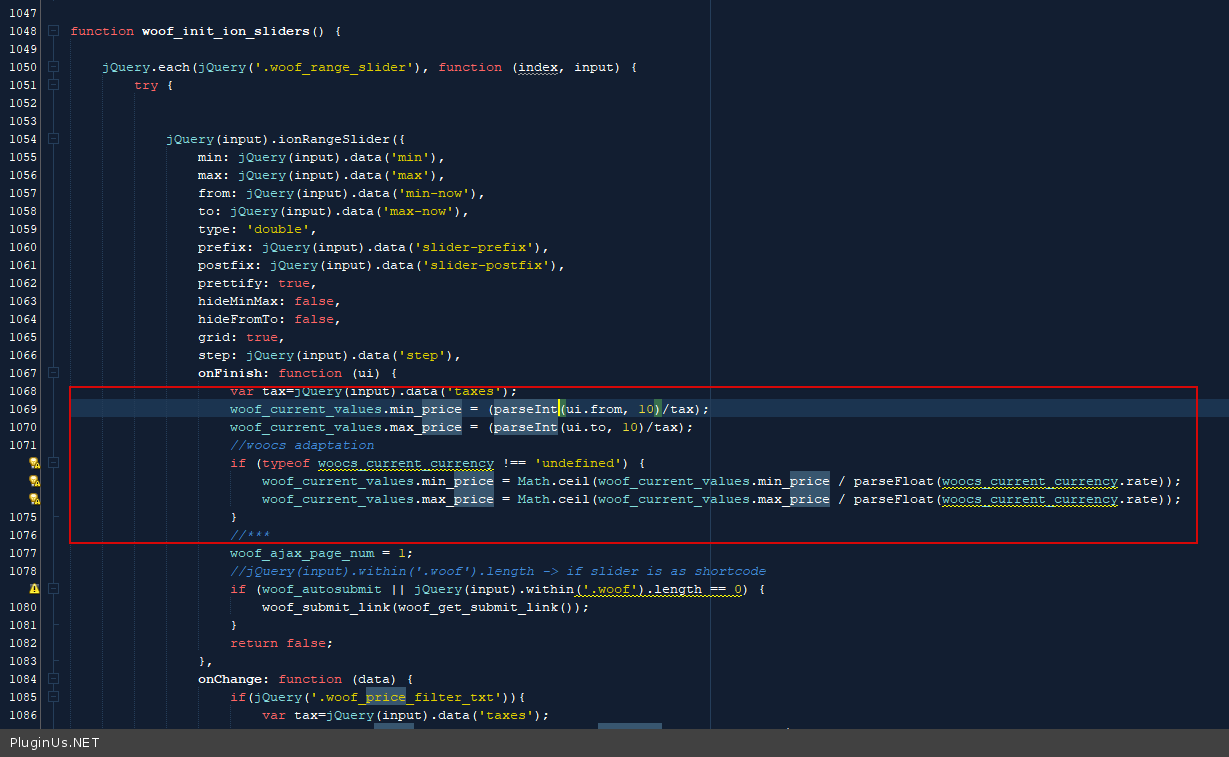Click line number 1069 in the gutter
This screenshot has height=757, width=1229.
pyautogui.click(x=22, y=409)
